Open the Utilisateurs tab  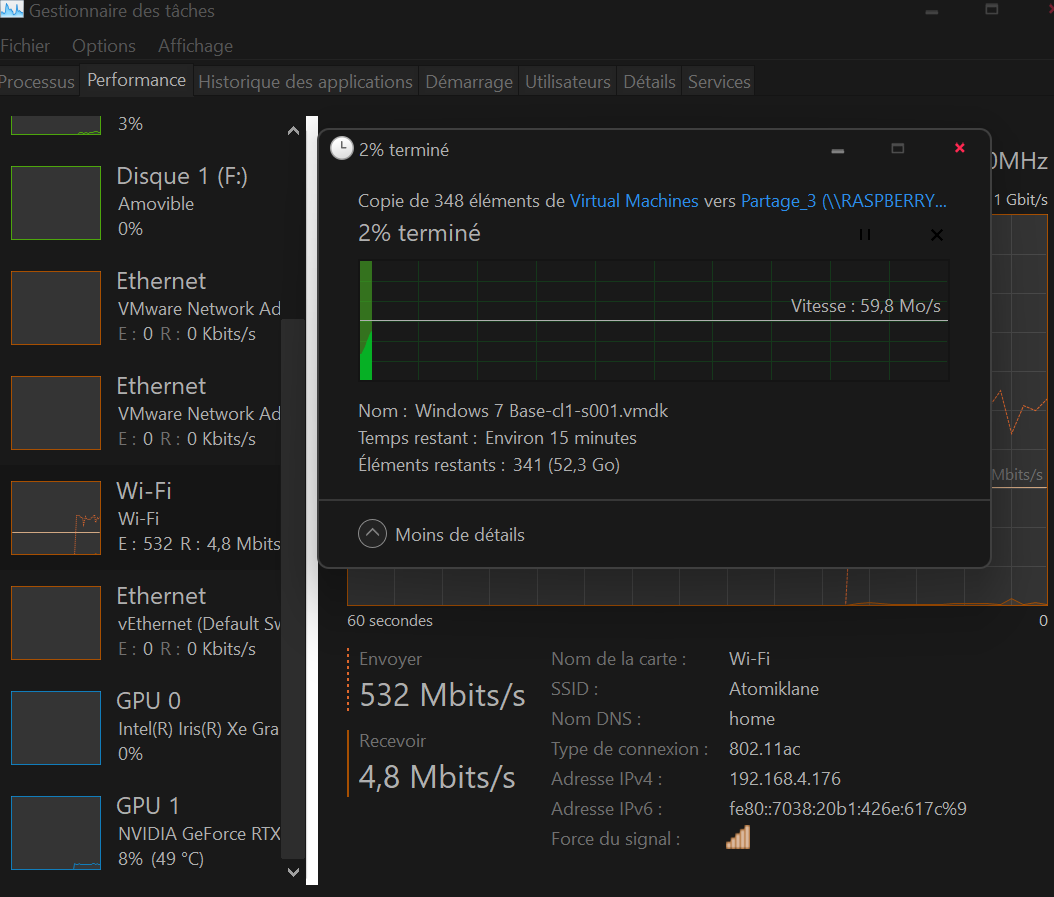(x=568, y=81)
